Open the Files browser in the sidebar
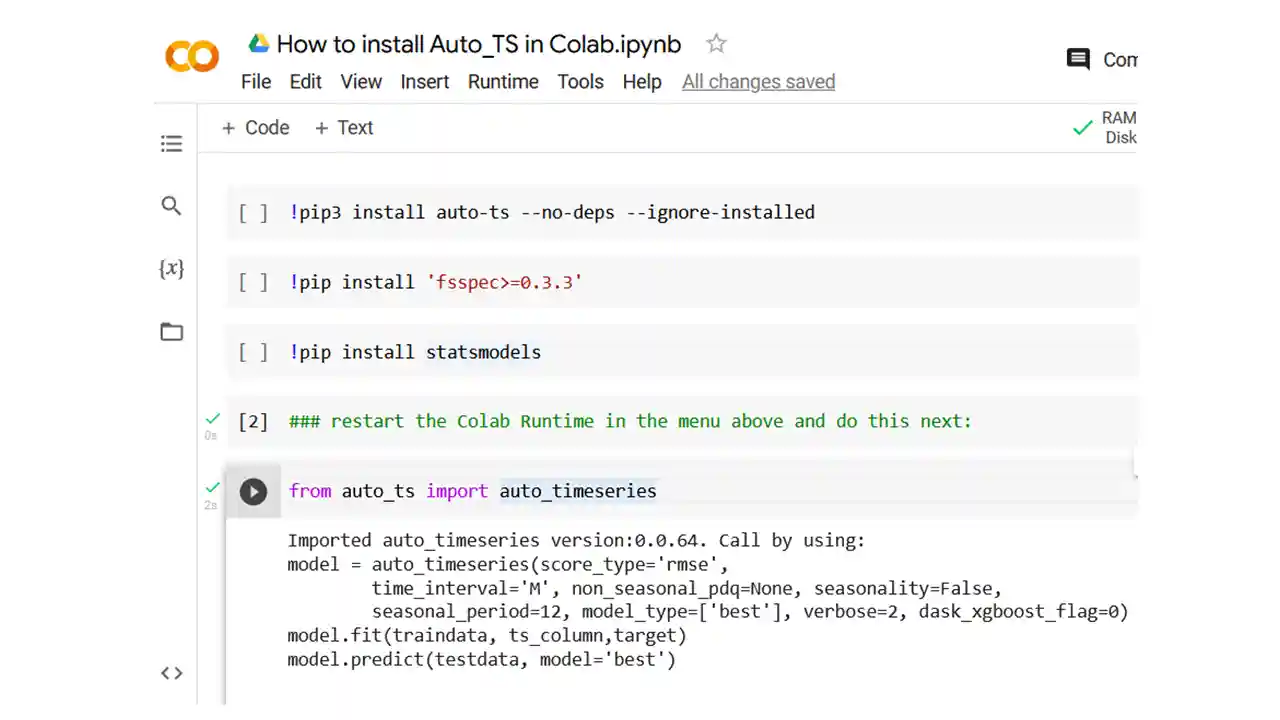 tap(171, 331)
